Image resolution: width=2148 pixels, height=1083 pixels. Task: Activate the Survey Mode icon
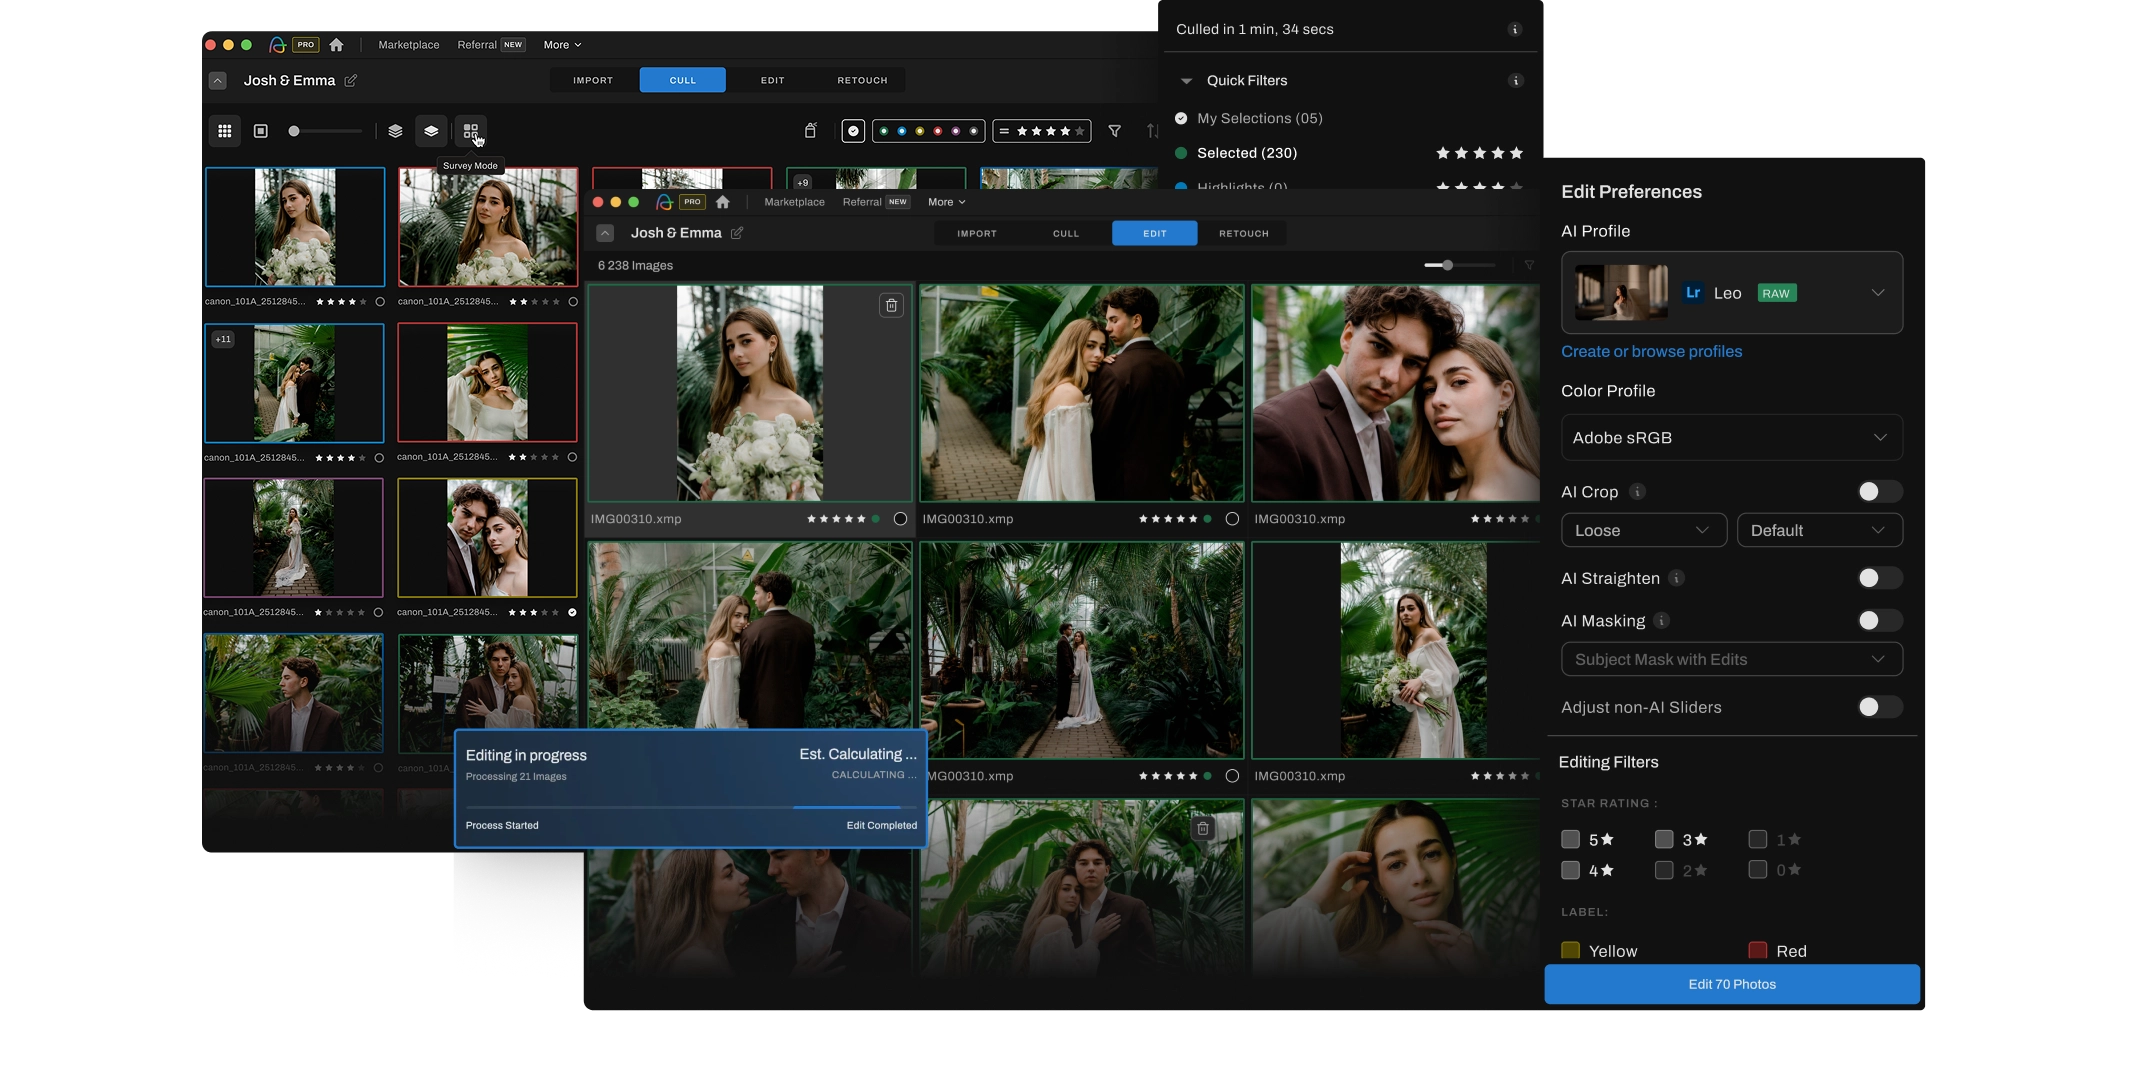(x=470, y=131)
